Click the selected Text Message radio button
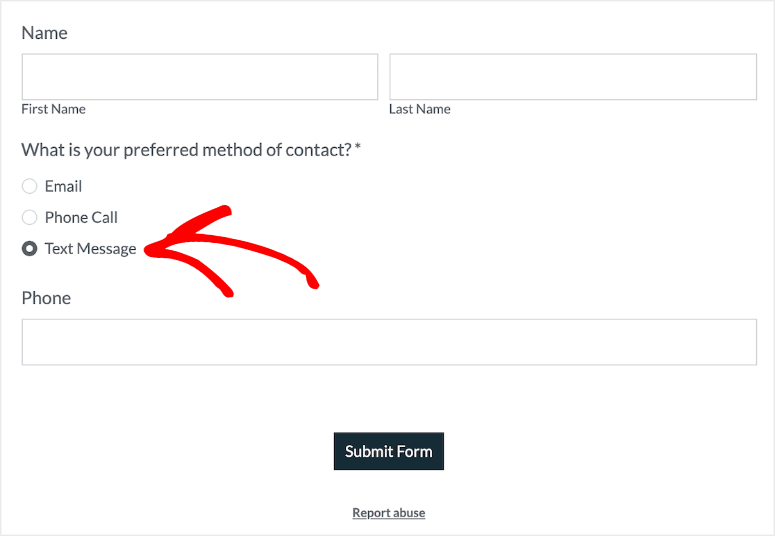The height and width of the screenshot is (536, 775). (30, 249)
